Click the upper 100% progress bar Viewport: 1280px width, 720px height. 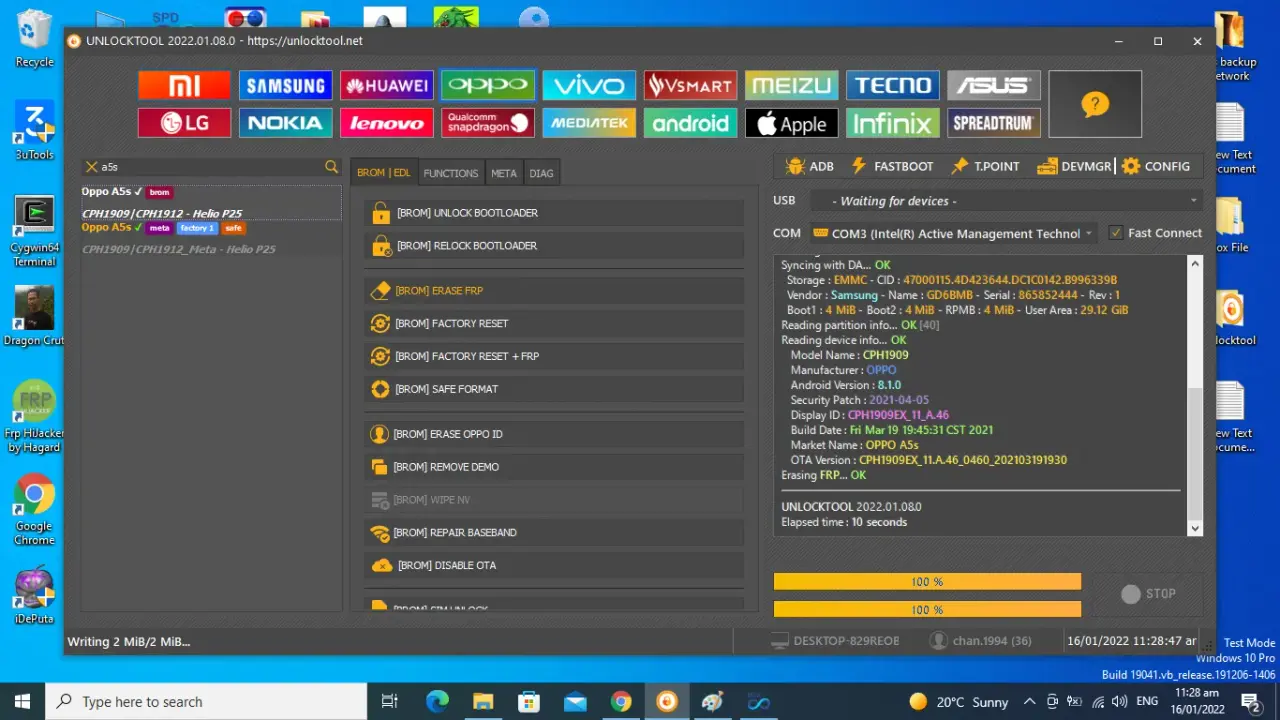point(927,582)
